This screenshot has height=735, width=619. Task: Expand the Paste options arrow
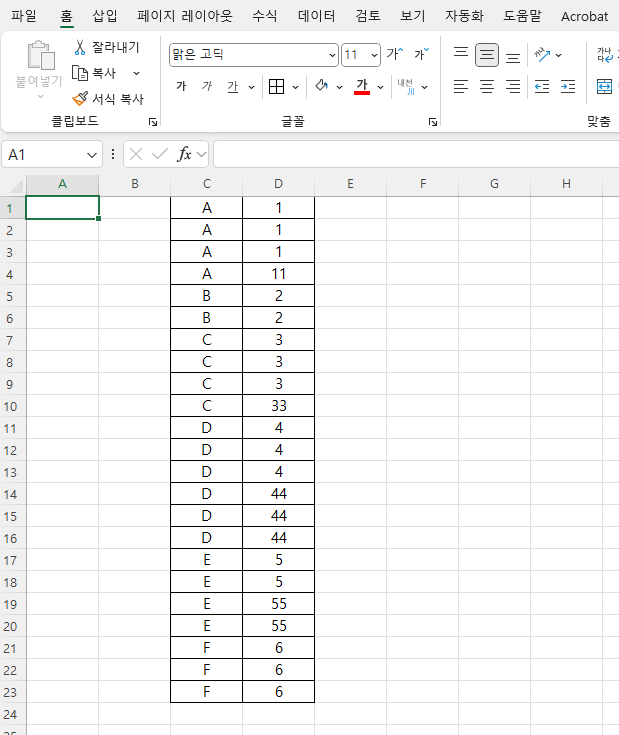[40, 97]
